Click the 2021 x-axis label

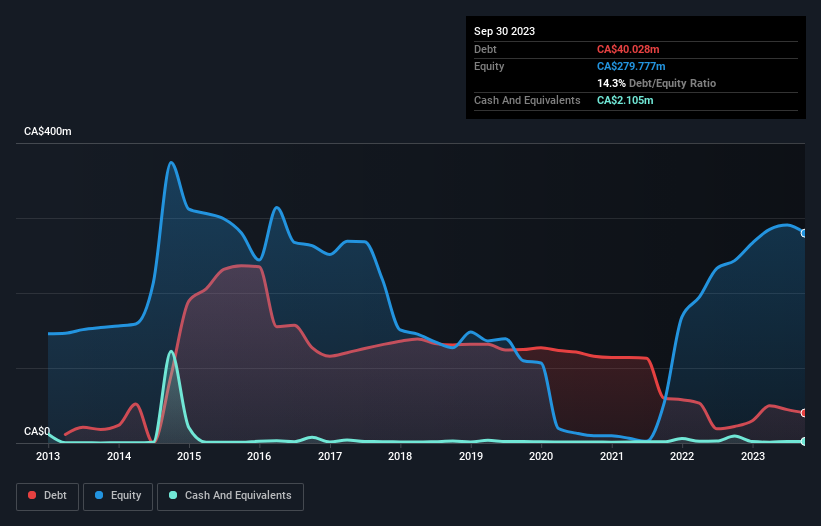point(612,456)
